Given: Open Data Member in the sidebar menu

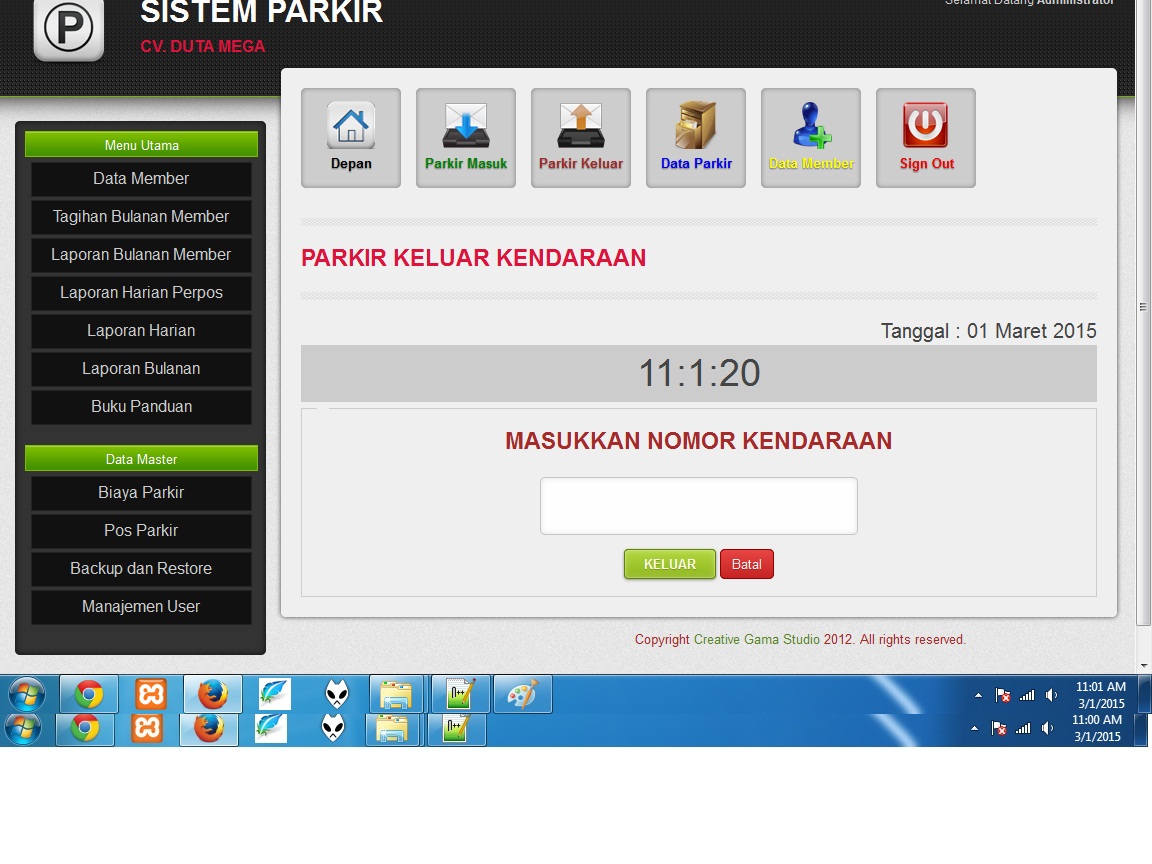Looking at the screenshot, I should [x=141, y=179].
